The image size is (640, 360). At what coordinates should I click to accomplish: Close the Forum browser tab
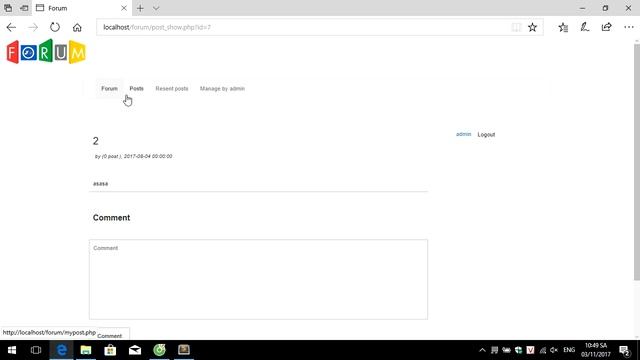(x=124, y=8)
